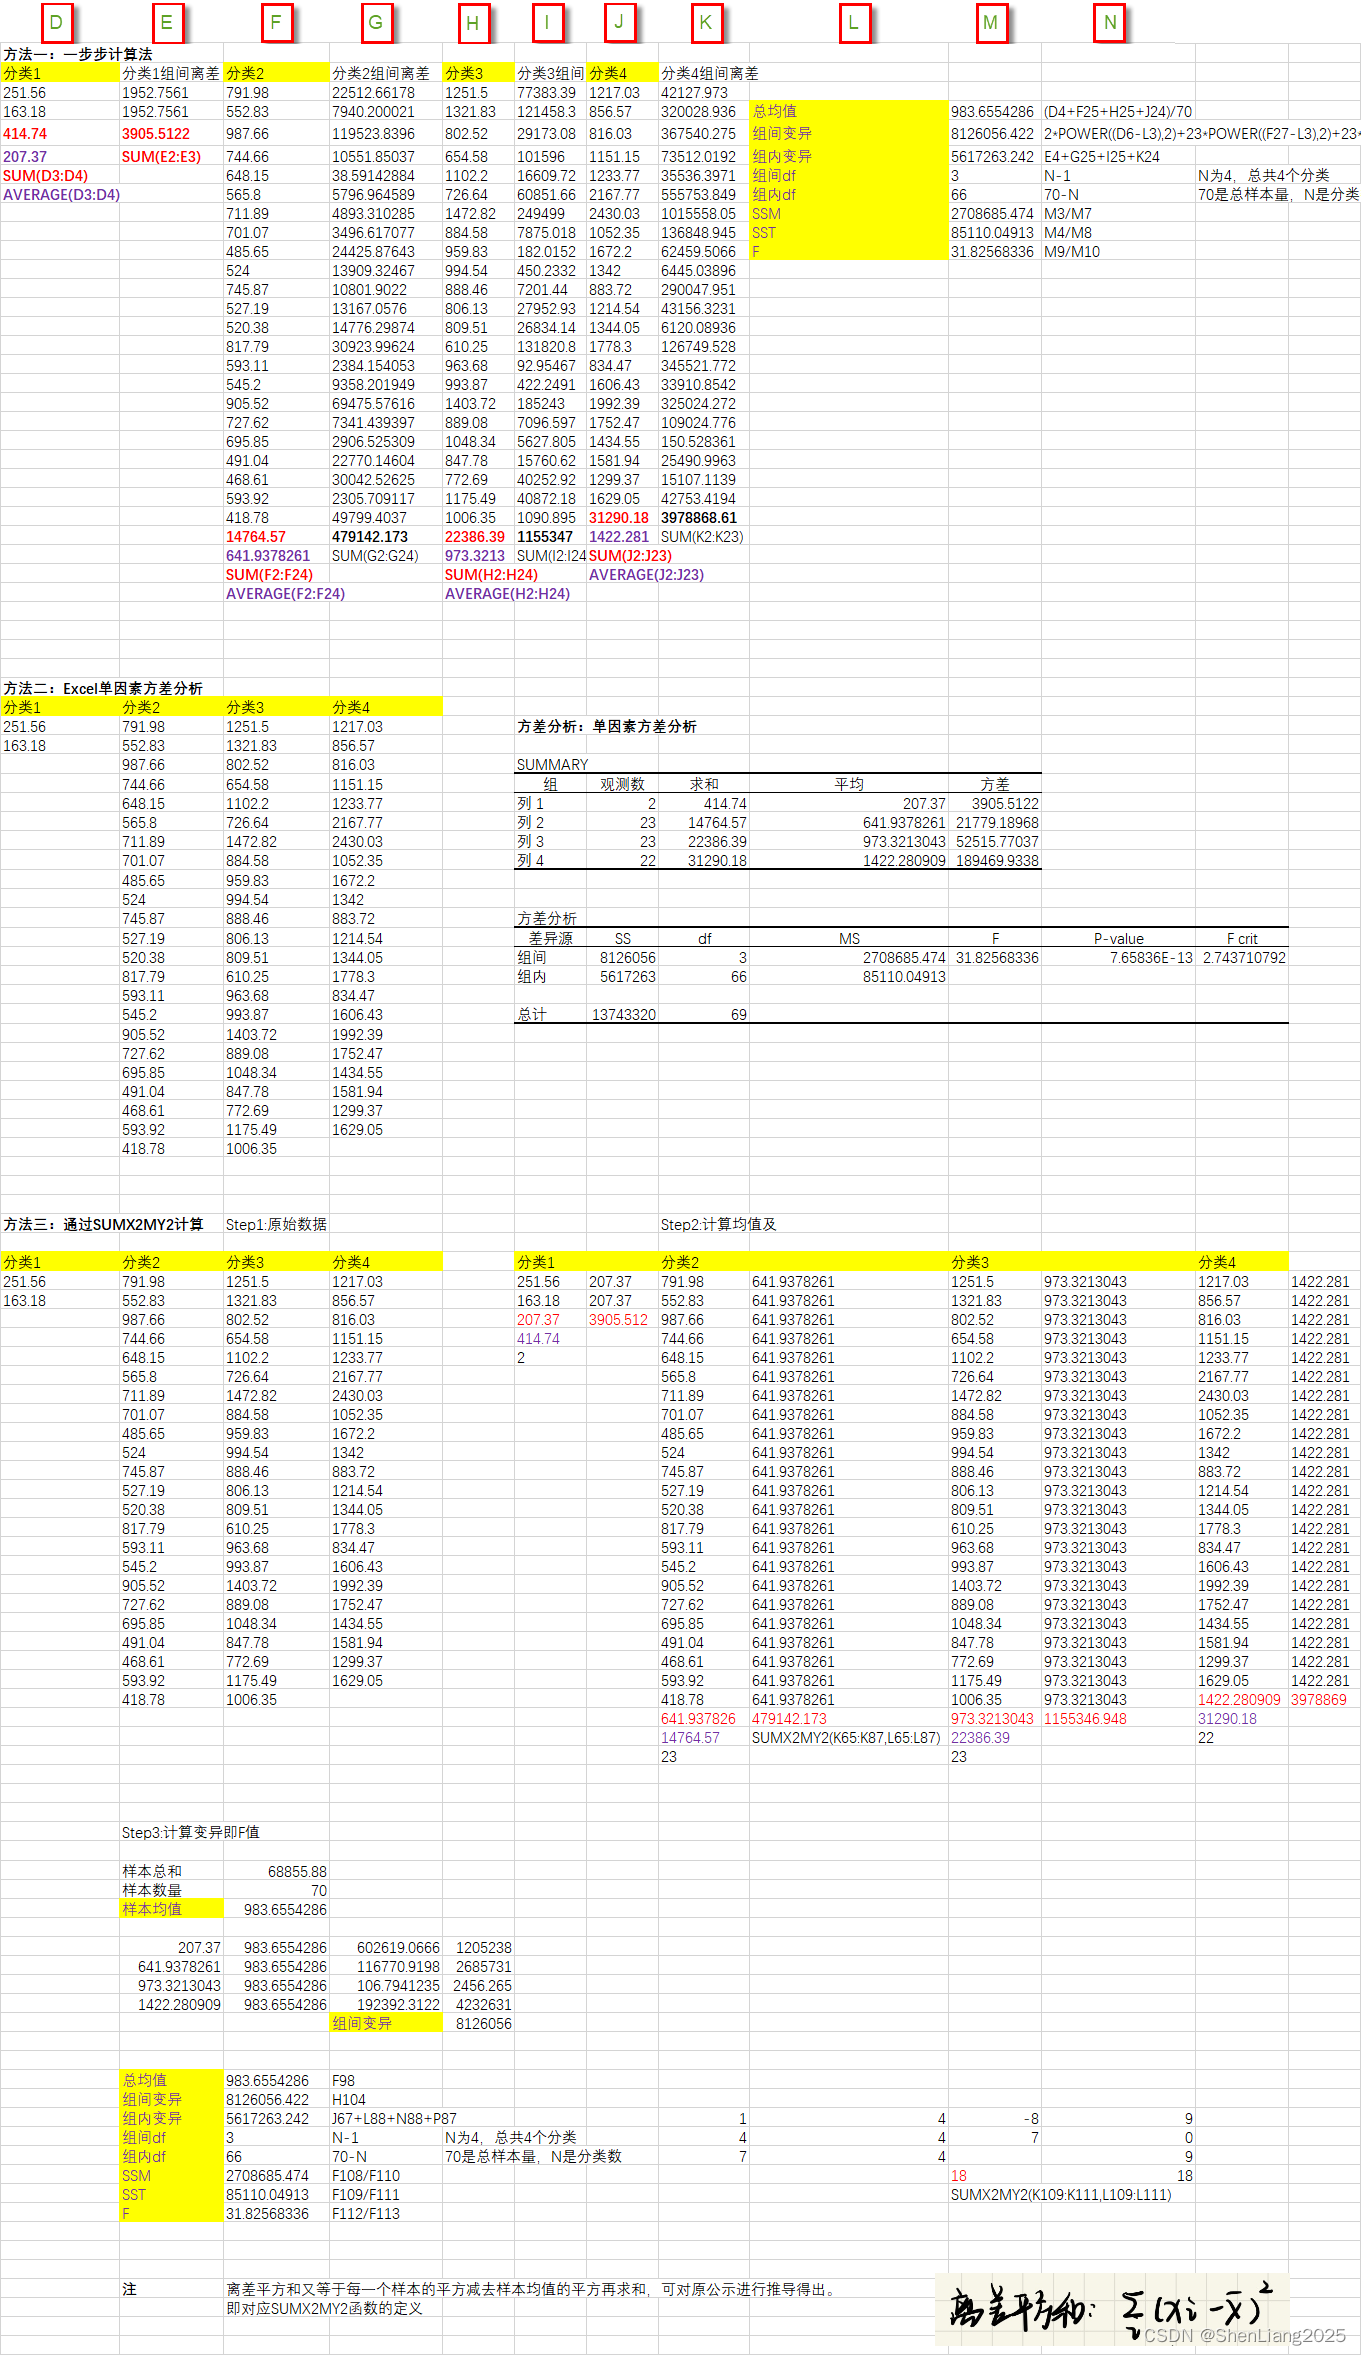The height and width of the screenshot is (2355, 1361).
Task: Select the variance value 52515.77037
Action: (x=997, y=841)
